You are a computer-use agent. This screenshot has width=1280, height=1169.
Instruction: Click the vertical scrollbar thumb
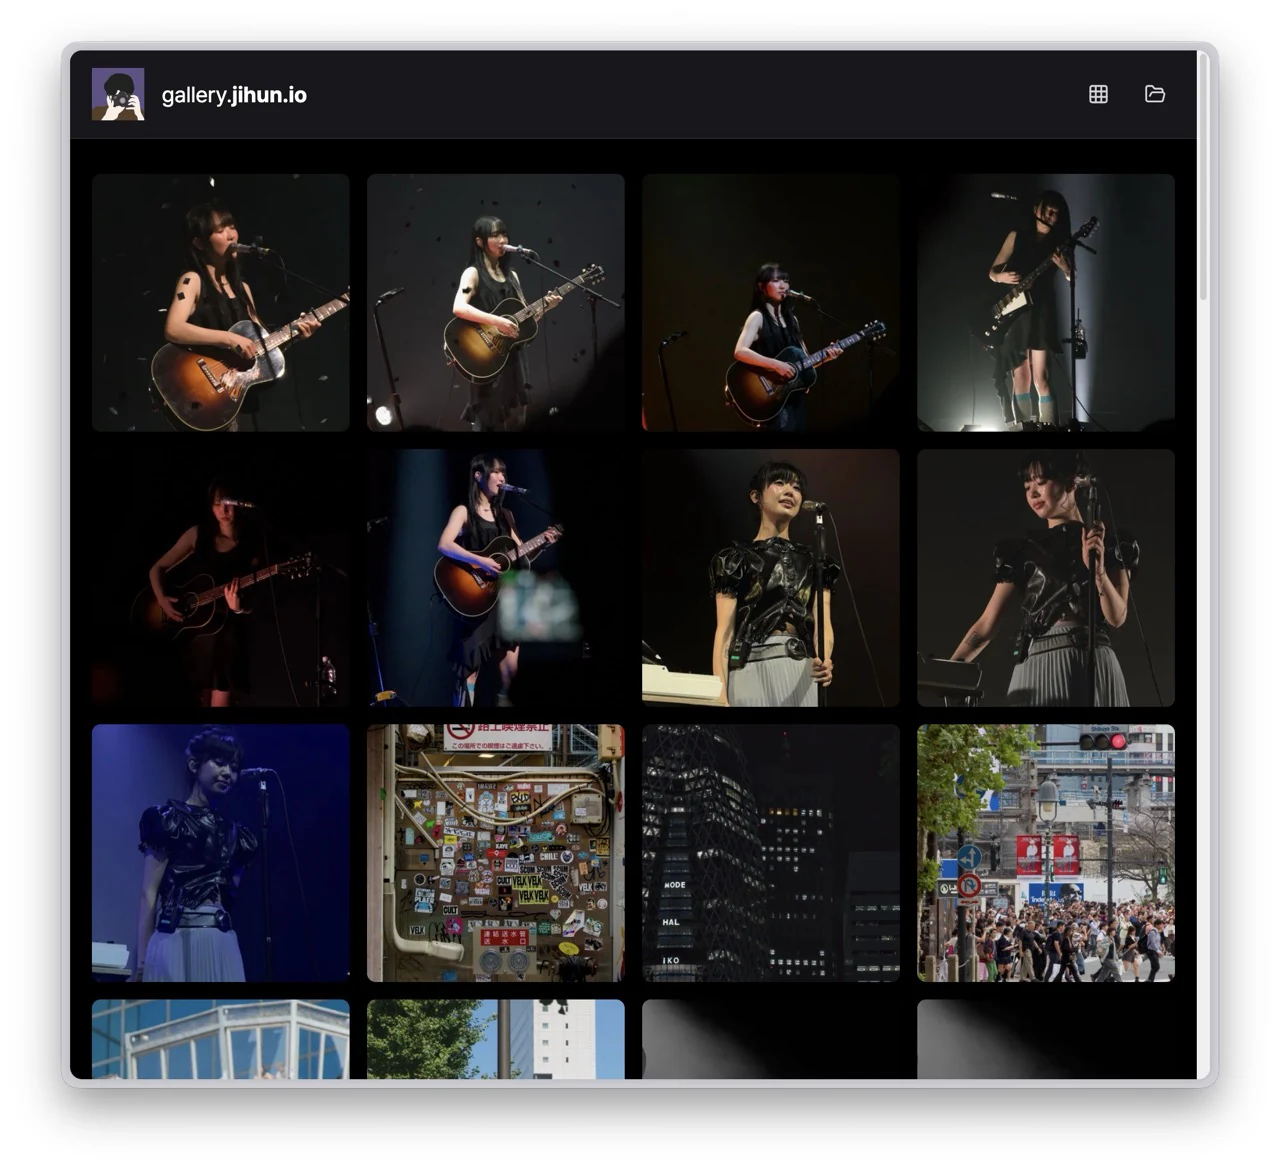point(1203,176)
